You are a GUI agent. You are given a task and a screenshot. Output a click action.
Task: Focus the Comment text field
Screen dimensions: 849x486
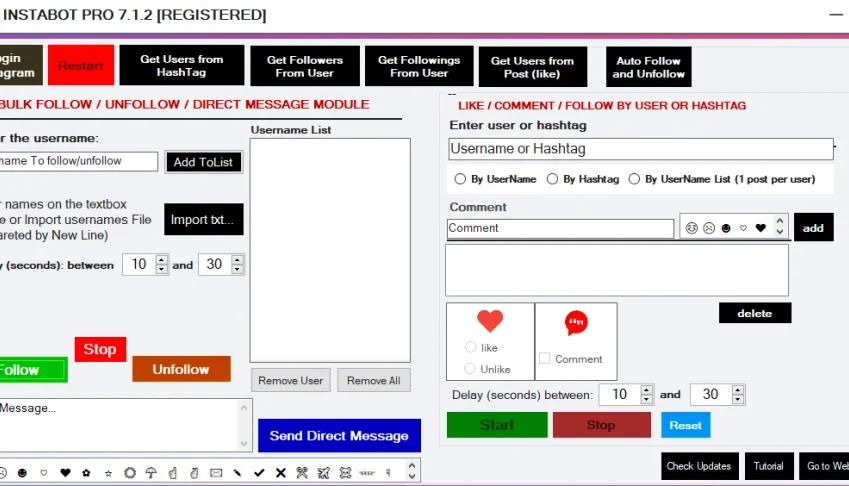tap(561, 228)
